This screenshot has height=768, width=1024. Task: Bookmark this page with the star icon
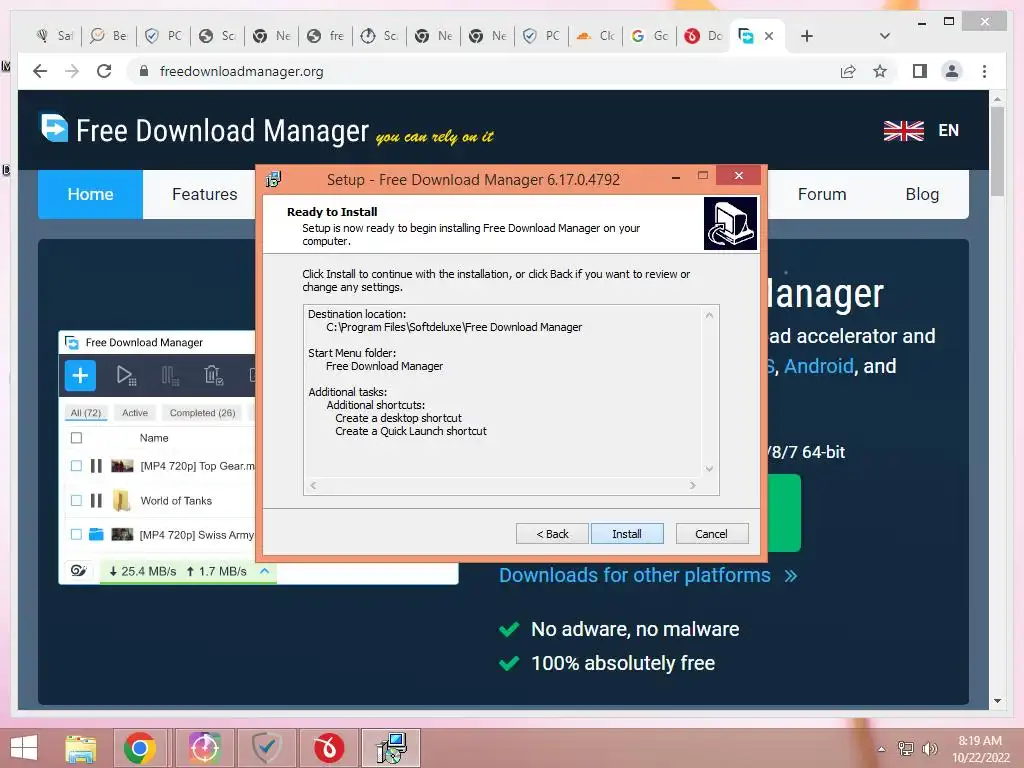point(880,71)
